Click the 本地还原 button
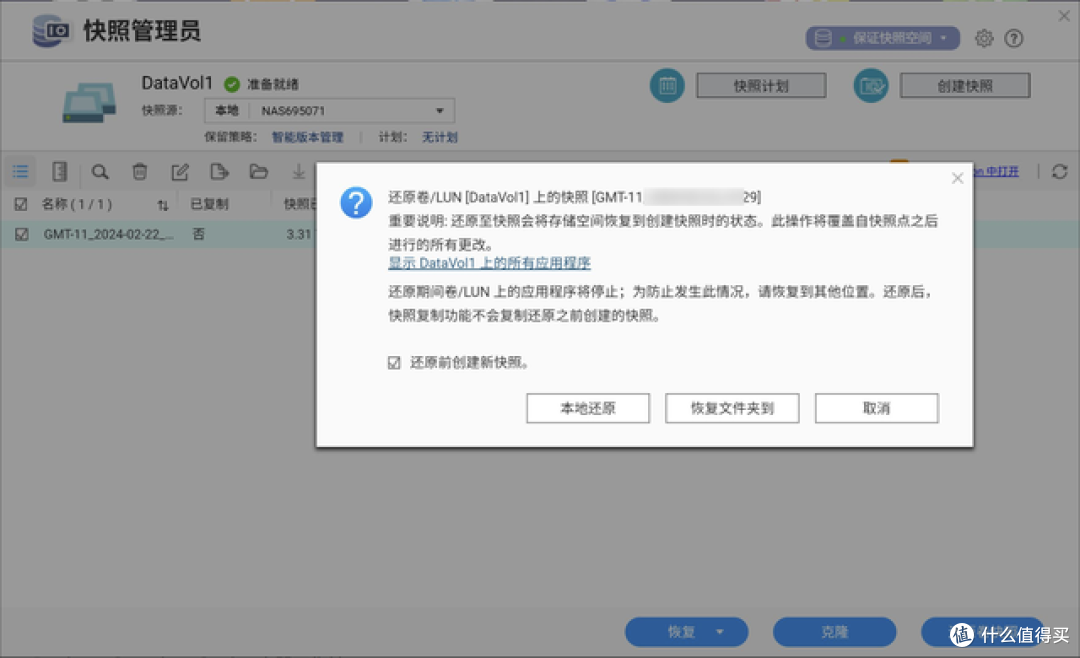Screen dimensions: 1080x658 click(588, 409)
